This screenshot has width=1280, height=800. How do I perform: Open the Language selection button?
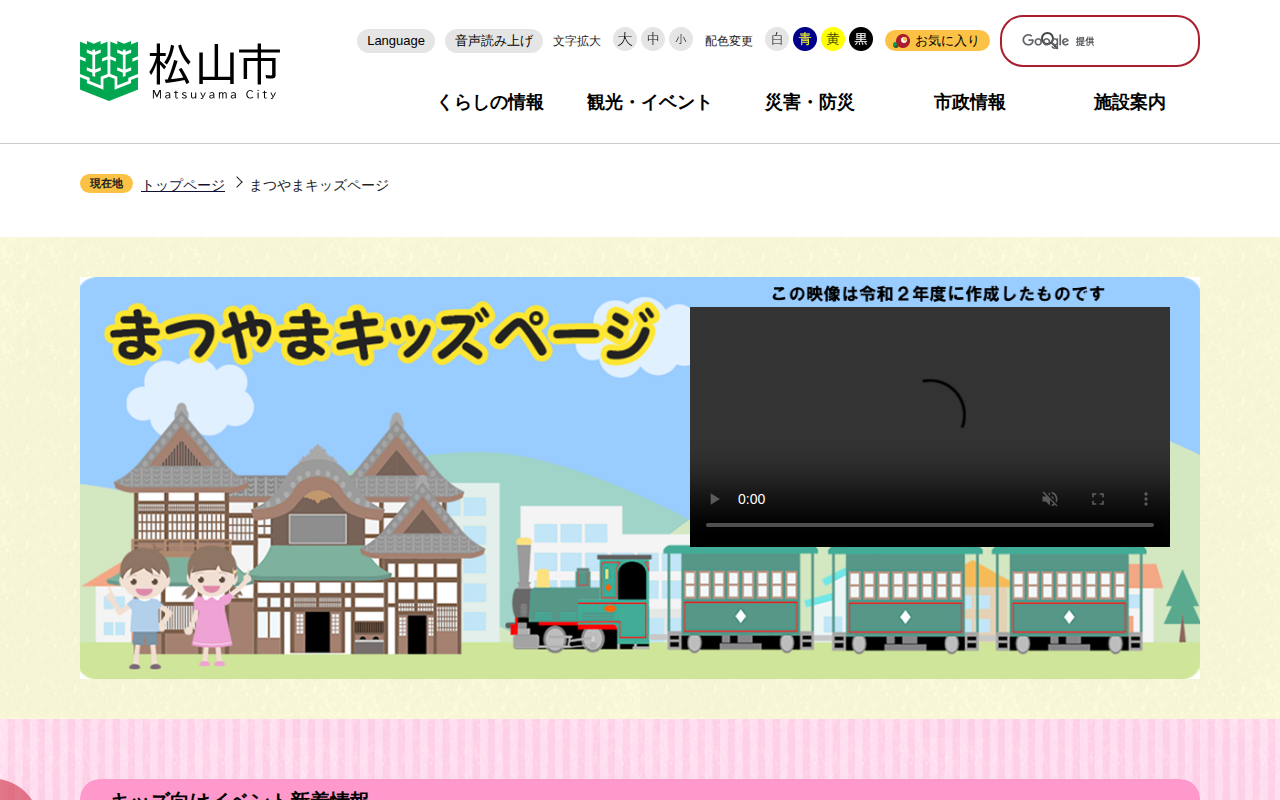click(396, 41)
